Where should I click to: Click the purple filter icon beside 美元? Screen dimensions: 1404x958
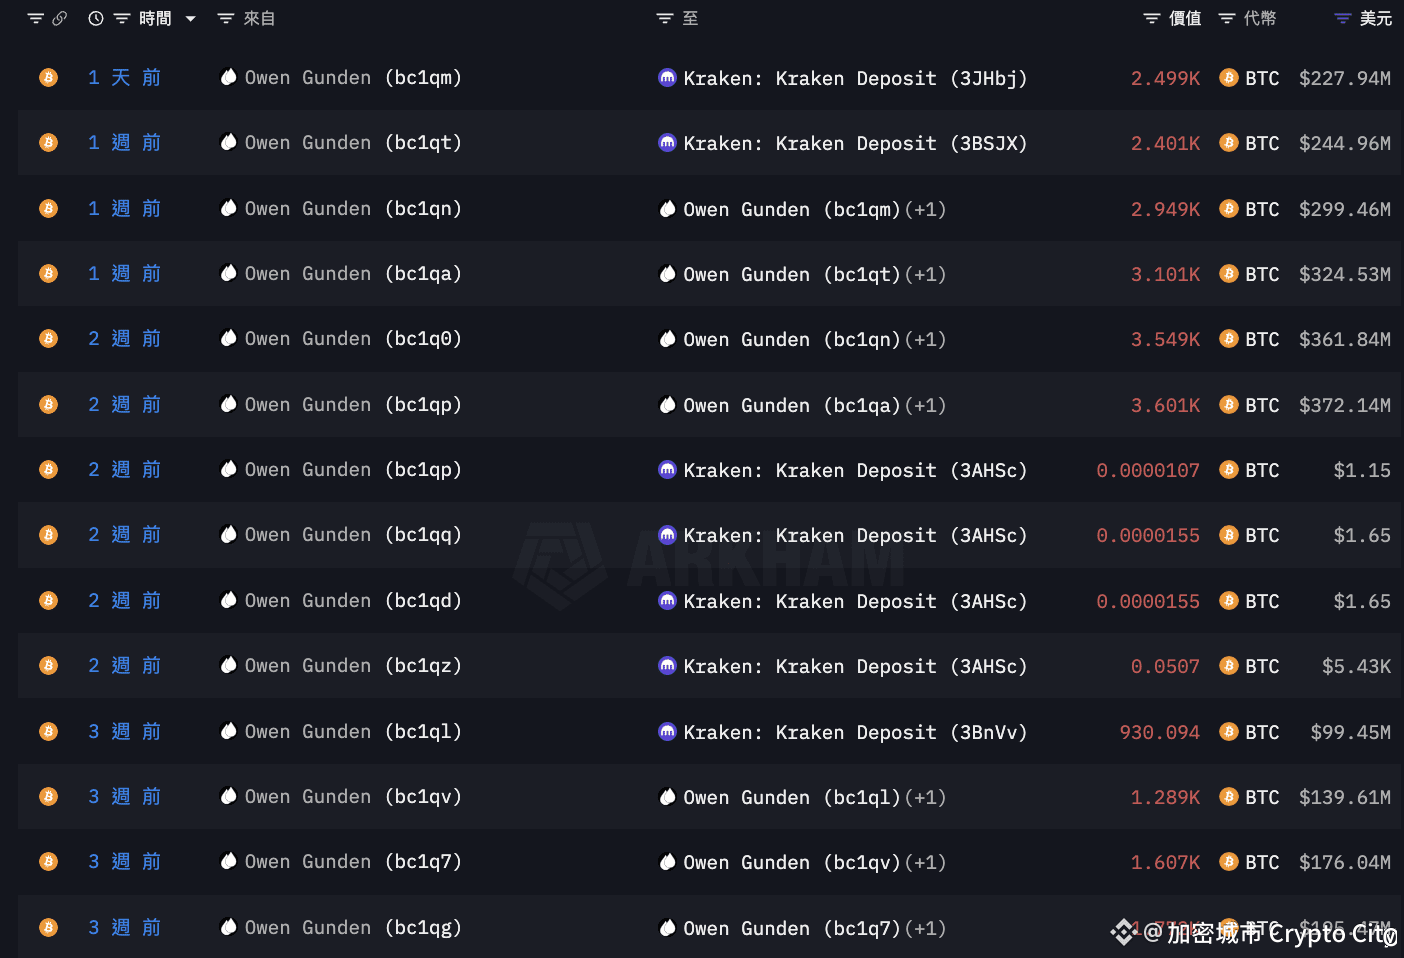(x=1343, y=19)
